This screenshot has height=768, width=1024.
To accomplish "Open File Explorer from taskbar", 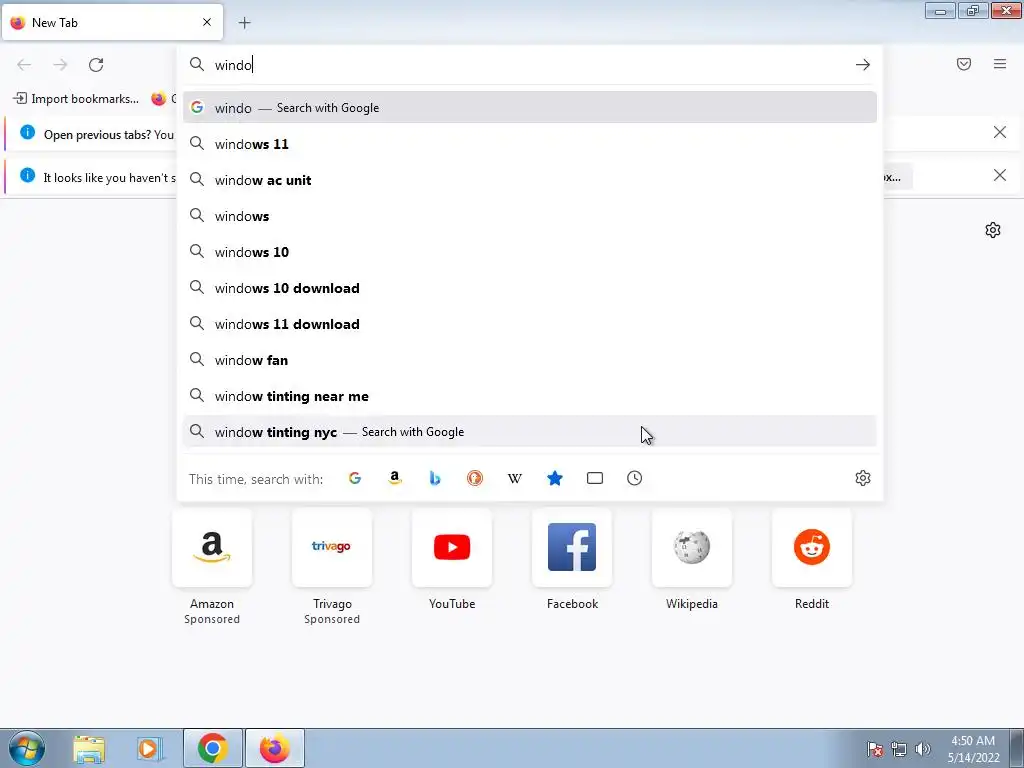I will [89, 748].
